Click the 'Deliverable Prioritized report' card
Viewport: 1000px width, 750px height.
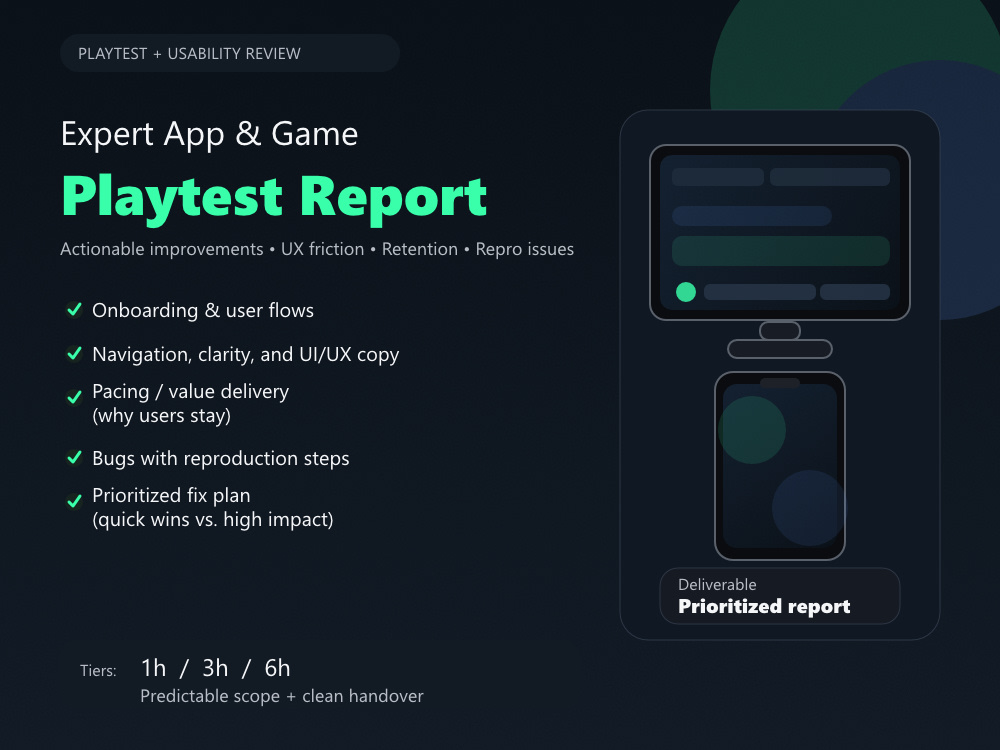779,596
